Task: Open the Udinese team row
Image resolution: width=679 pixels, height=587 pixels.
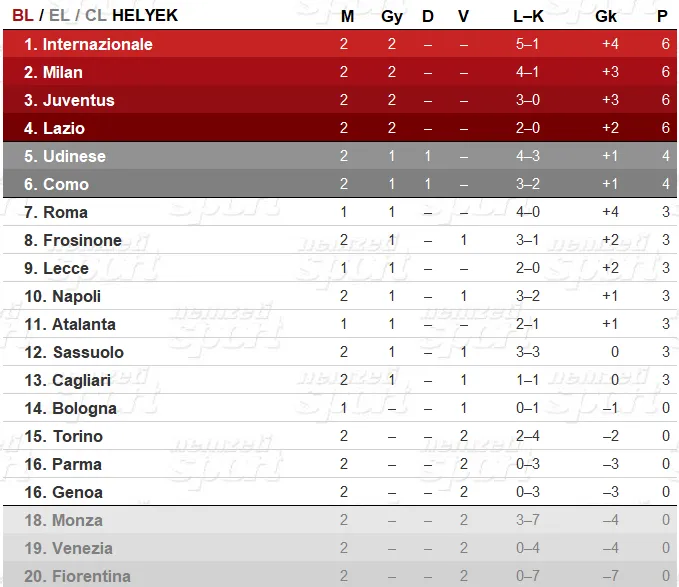Action: pos(340,156)
